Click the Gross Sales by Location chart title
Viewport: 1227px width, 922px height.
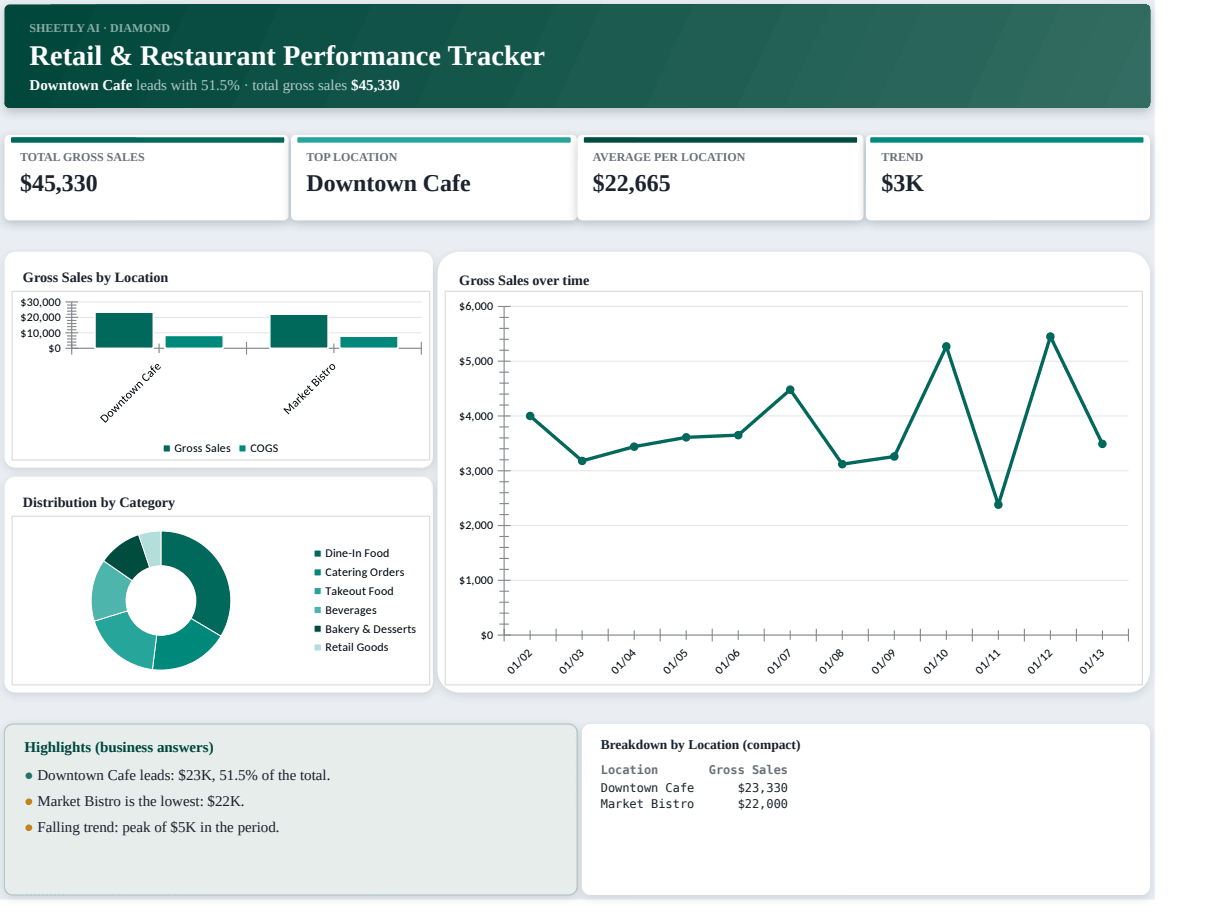[95, 278]
